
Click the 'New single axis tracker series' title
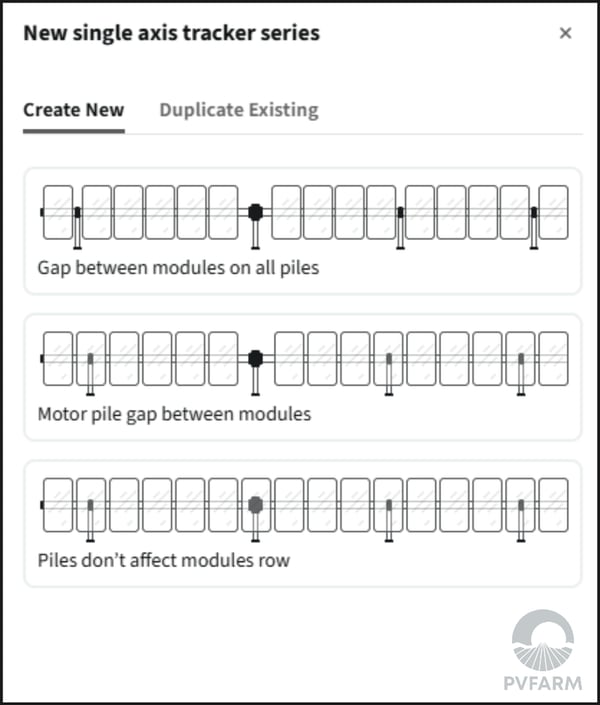[171, 33]
